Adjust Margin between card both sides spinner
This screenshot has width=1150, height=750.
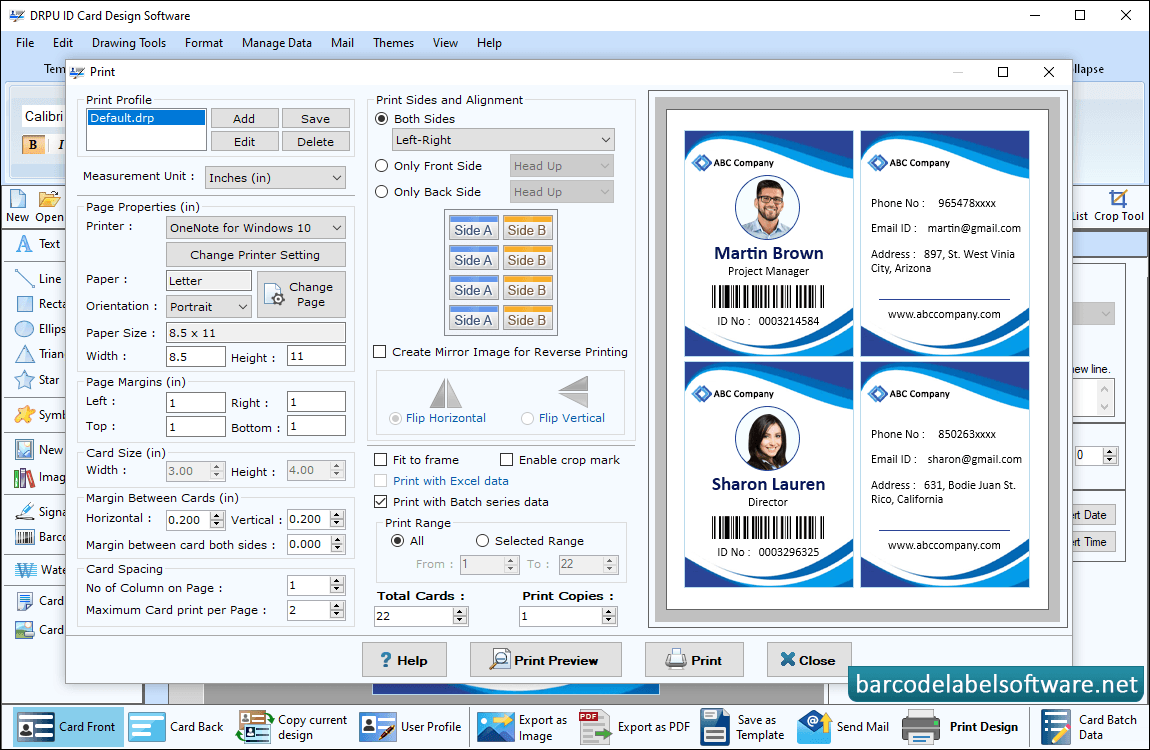(337, 544)
